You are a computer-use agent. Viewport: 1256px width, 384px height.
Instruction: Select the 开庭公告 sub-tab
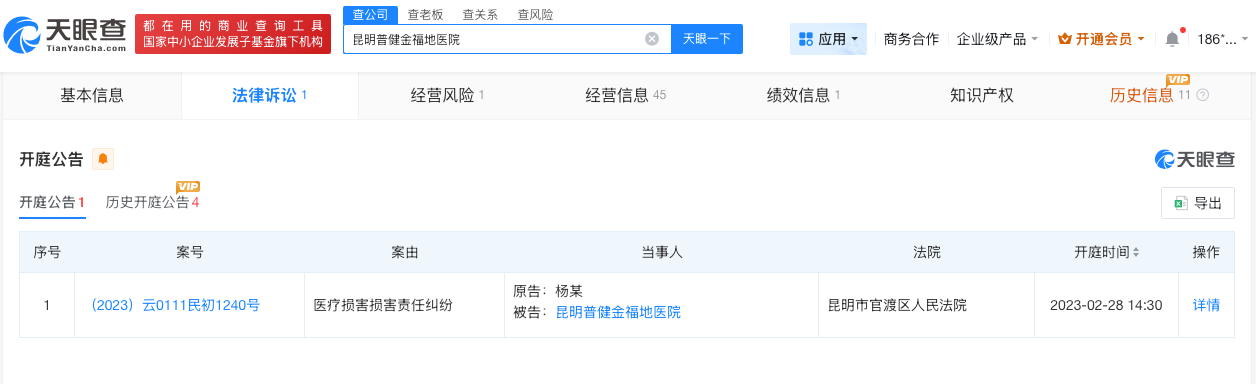coord(52,202)
